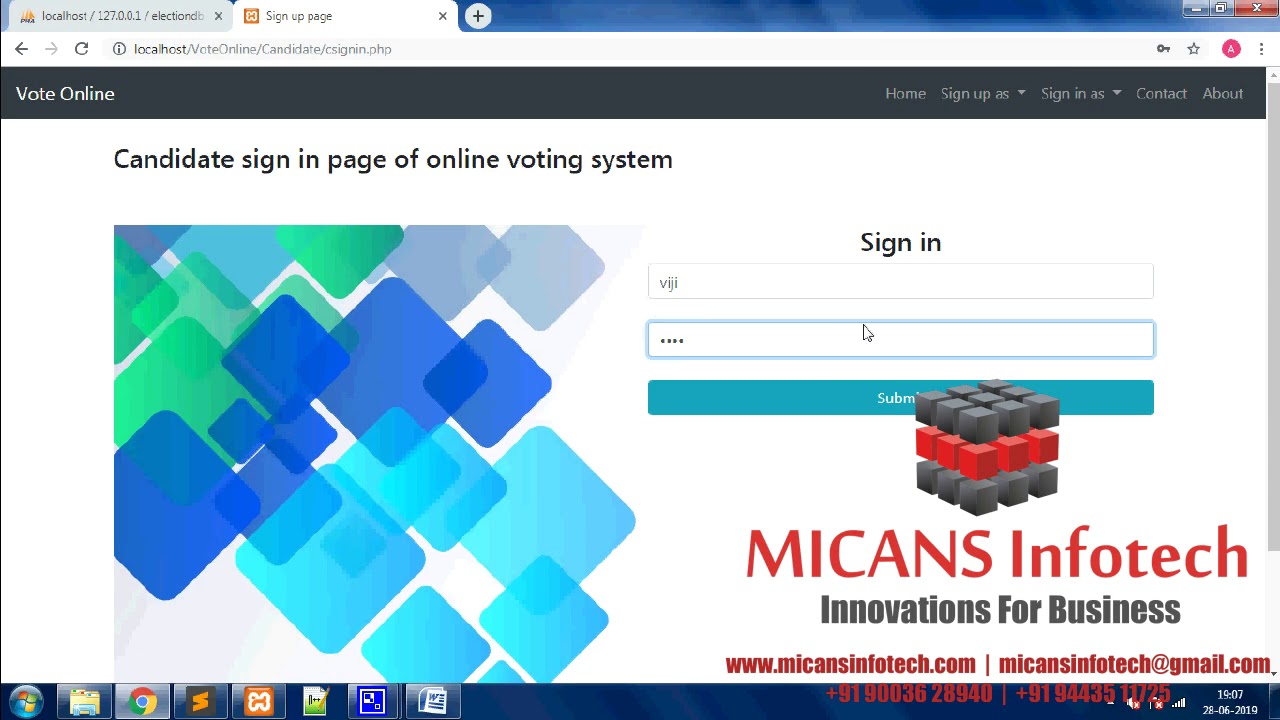
Task: Open Chrome three-dot menu
Action: click(1262, 49)
